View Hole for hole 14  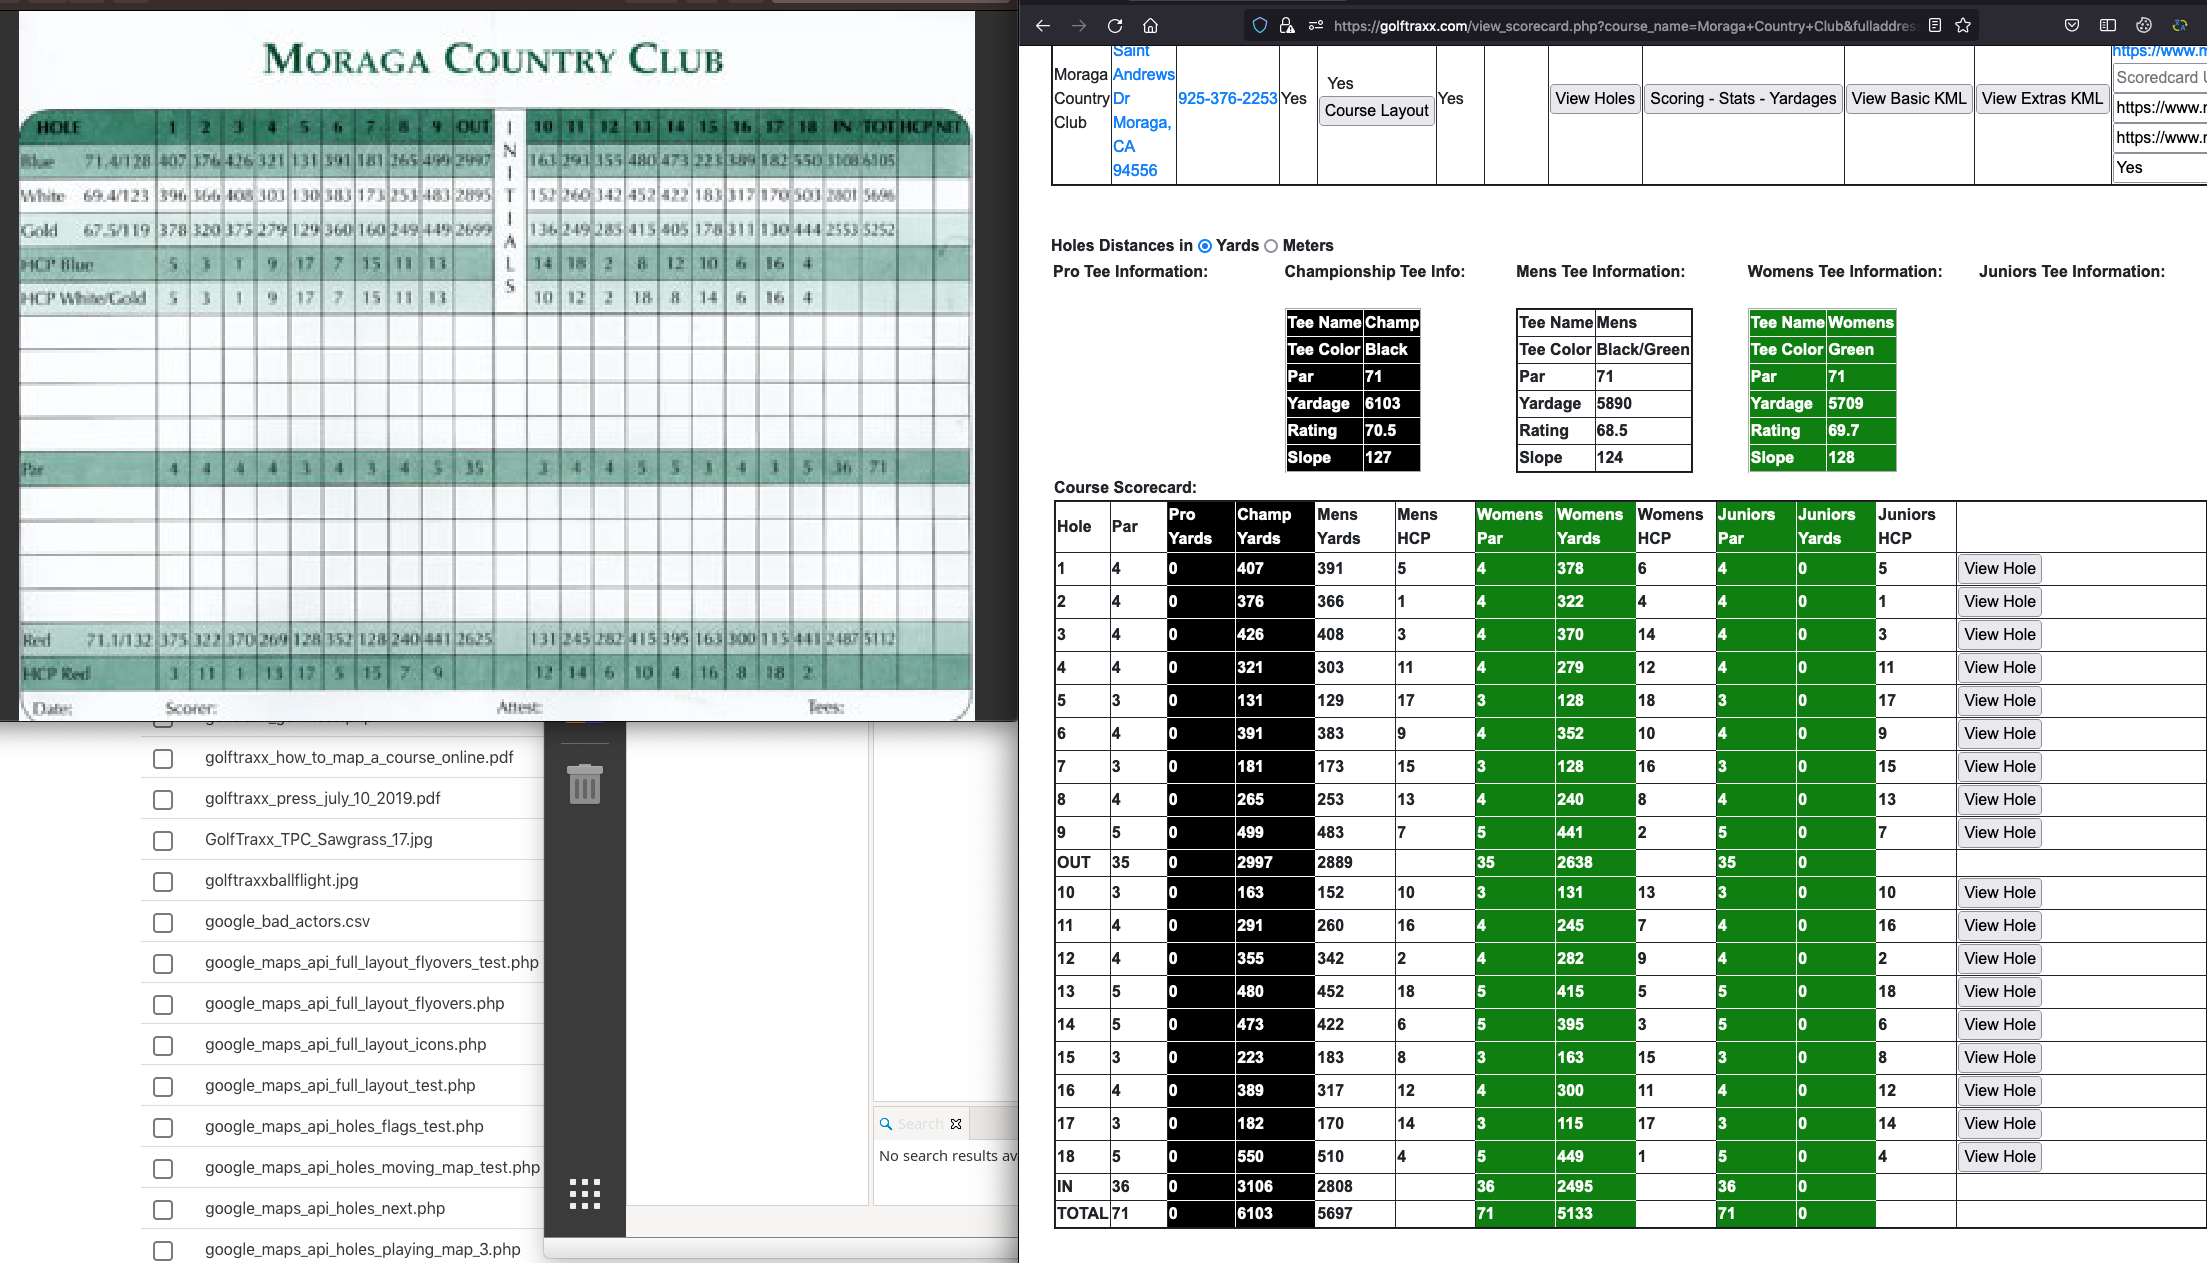(1999, 1025)
